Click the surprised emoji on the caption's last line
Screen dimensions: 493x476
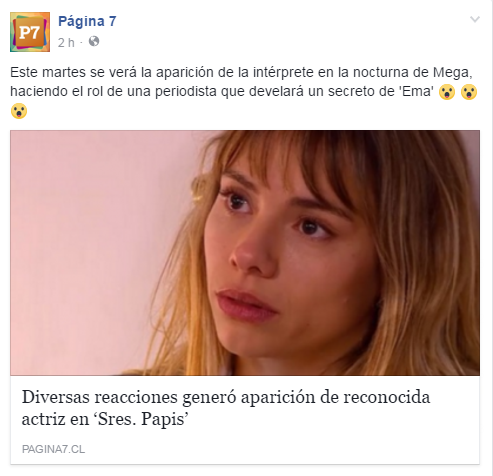coord(19,111)
